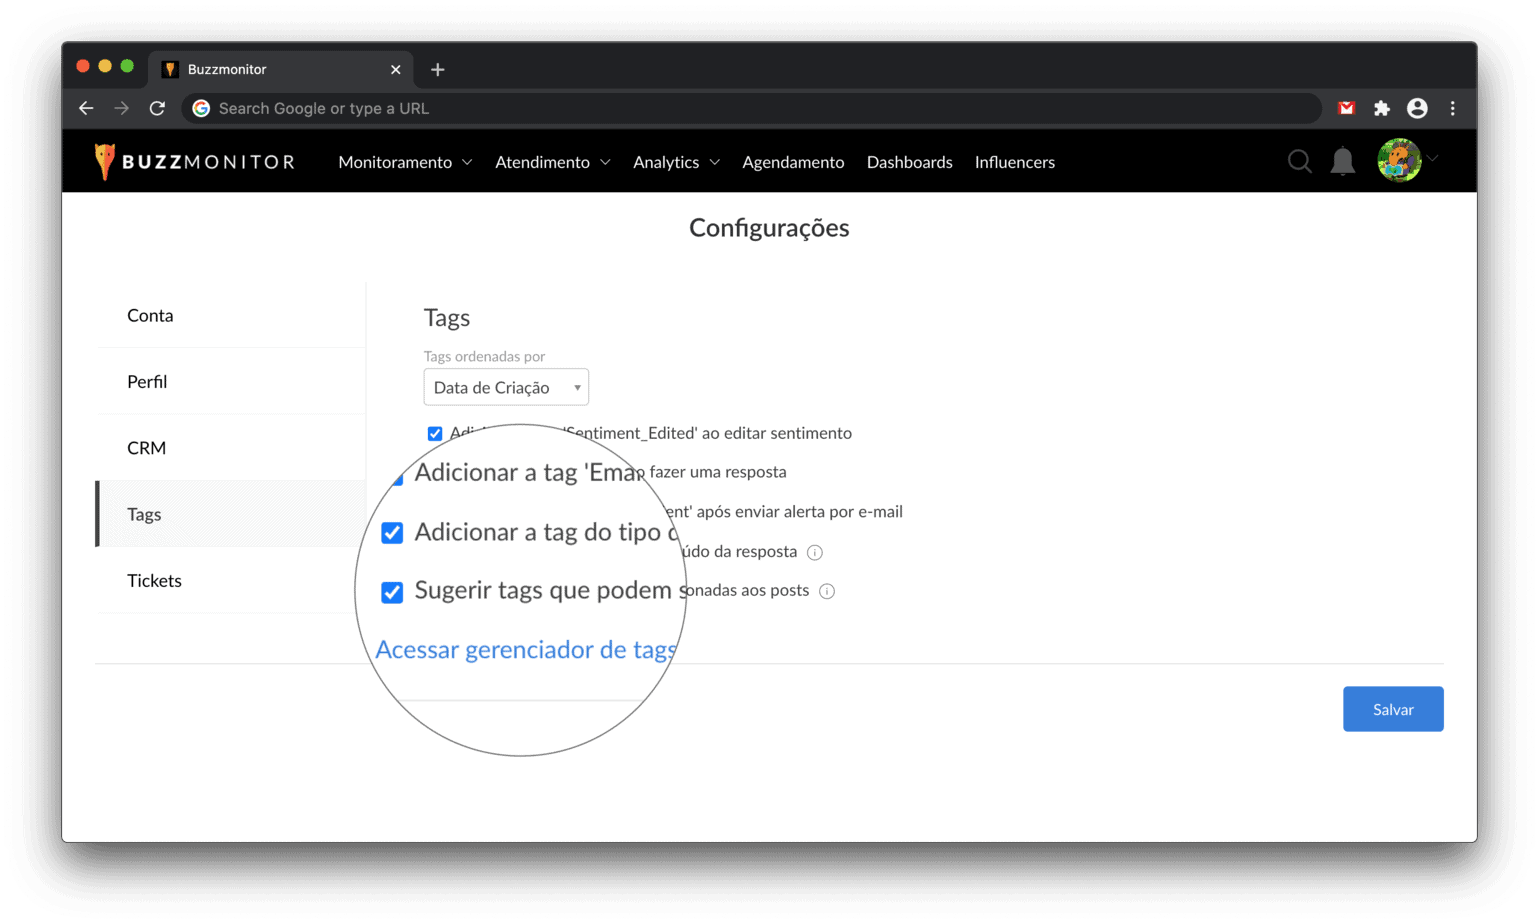Open the 'Data de Criação' dropdown
Screen dimensions: 1539x924
506,387
